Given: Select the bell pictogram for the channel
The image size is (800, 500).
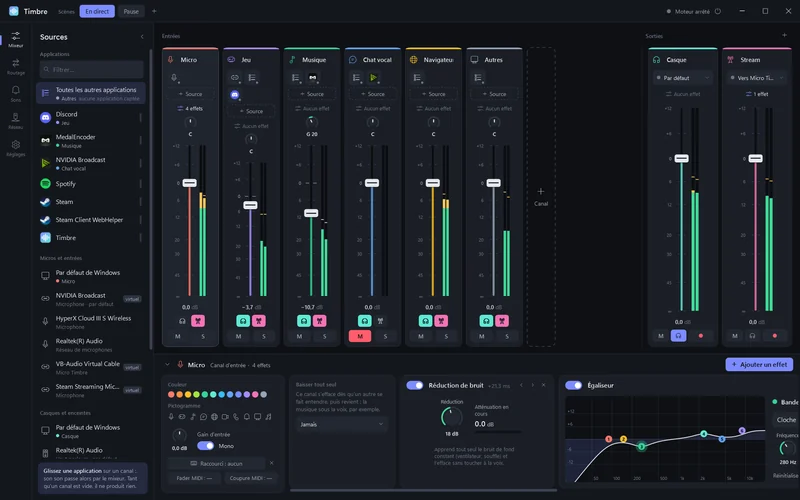Looking at the screenshot, I should click(246, 417).
